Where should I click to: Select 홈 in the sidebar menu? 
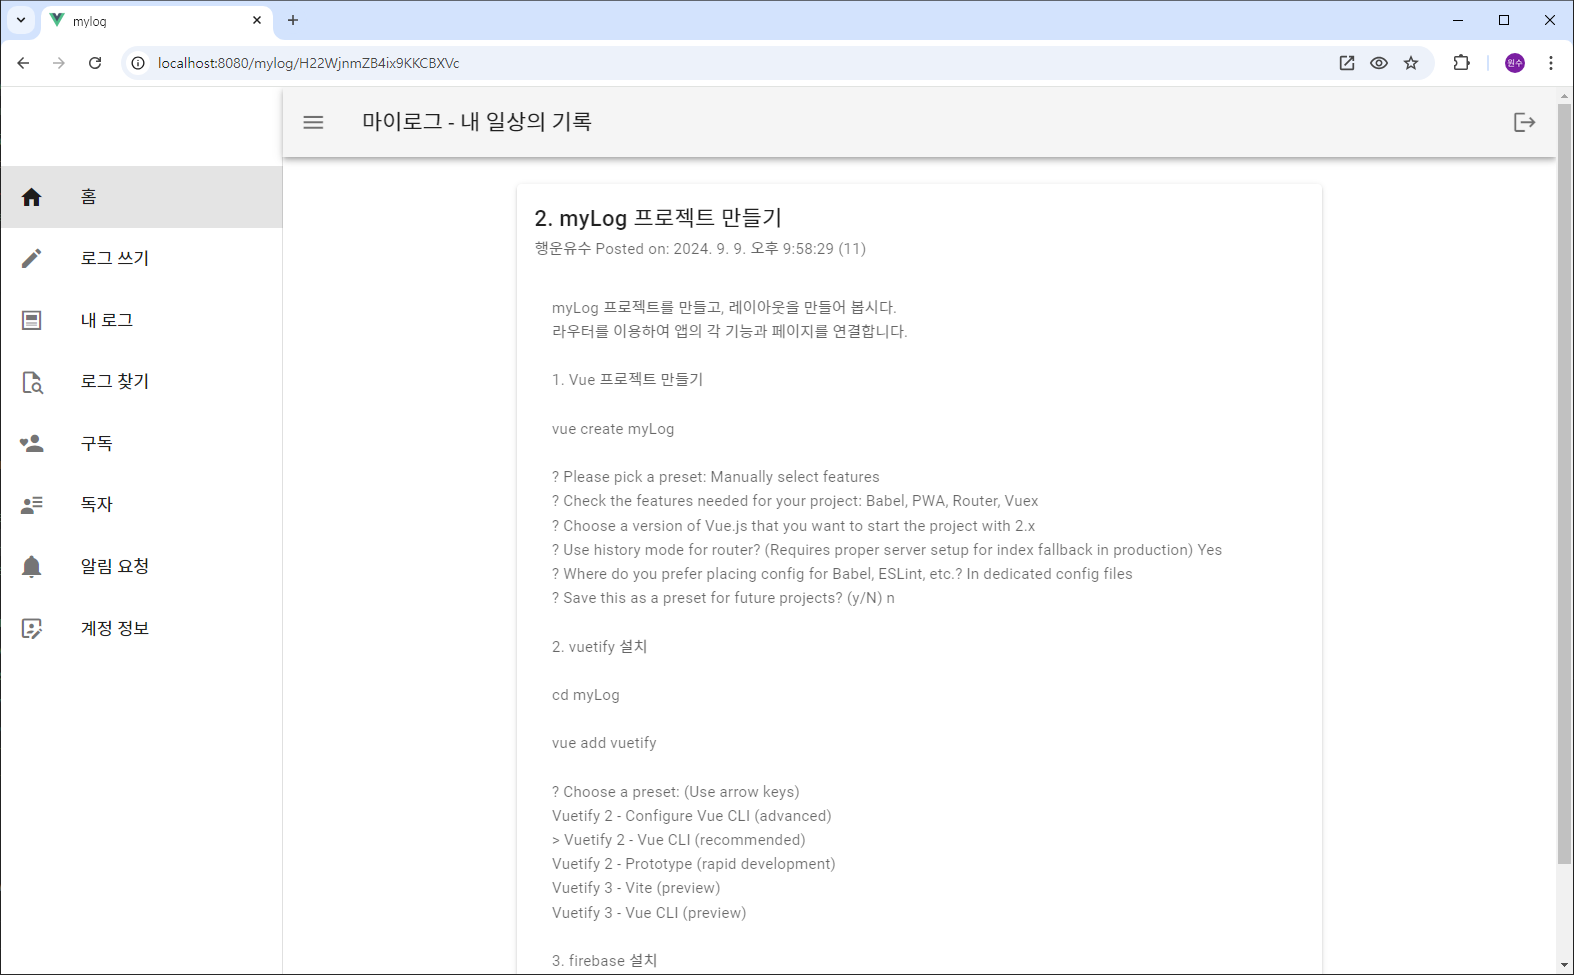141,197
